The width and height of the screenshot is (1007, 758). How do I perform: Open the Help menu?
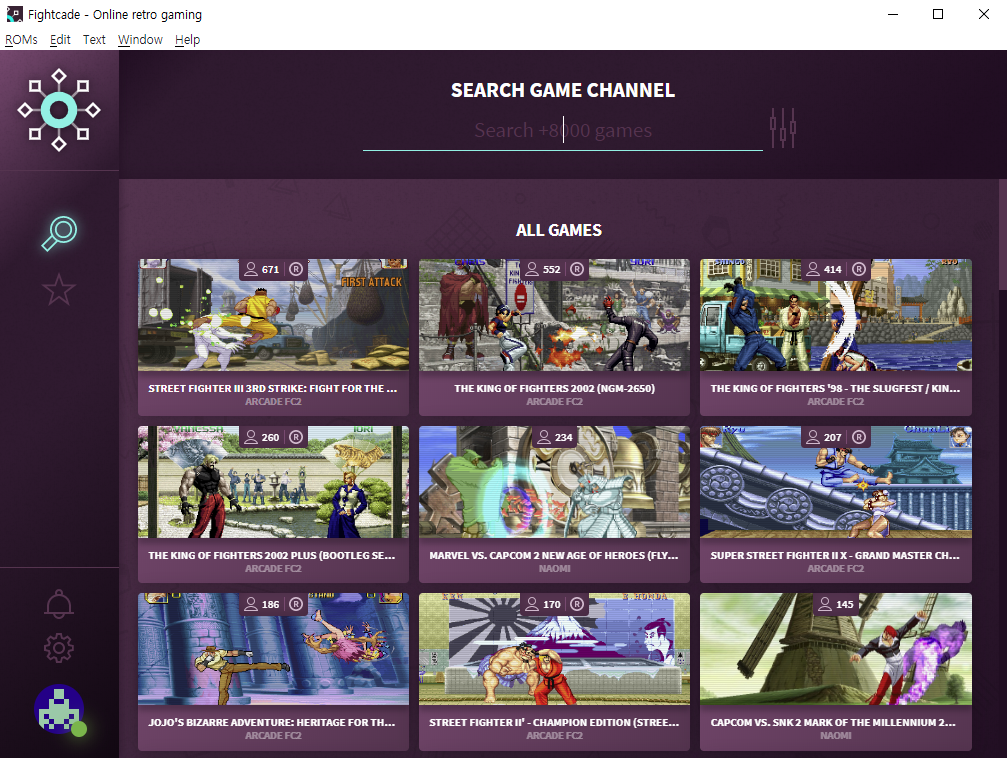pos(188,40)
